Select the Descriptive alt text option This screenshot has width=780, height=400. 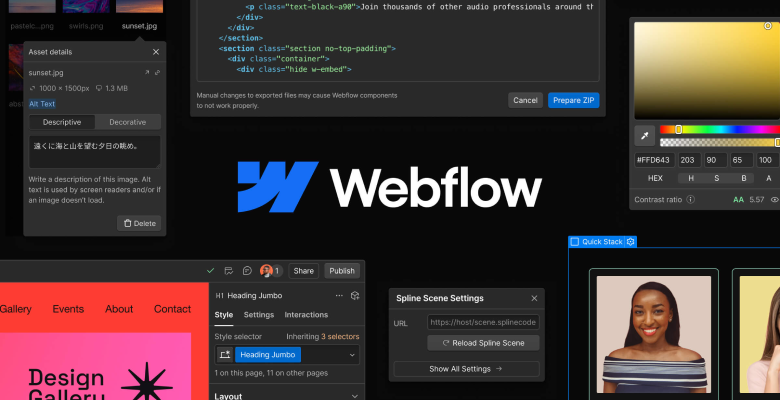pyautogui.click(x=62, y=122)
